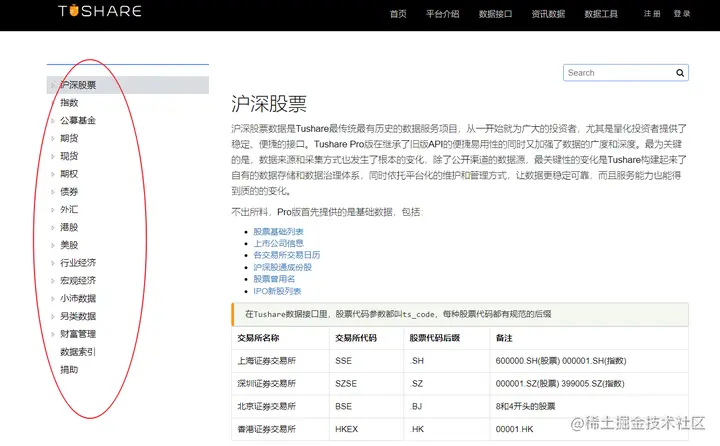Select 债券 in sidebar
Screen dimensions: 720x446
coord(69,192)
